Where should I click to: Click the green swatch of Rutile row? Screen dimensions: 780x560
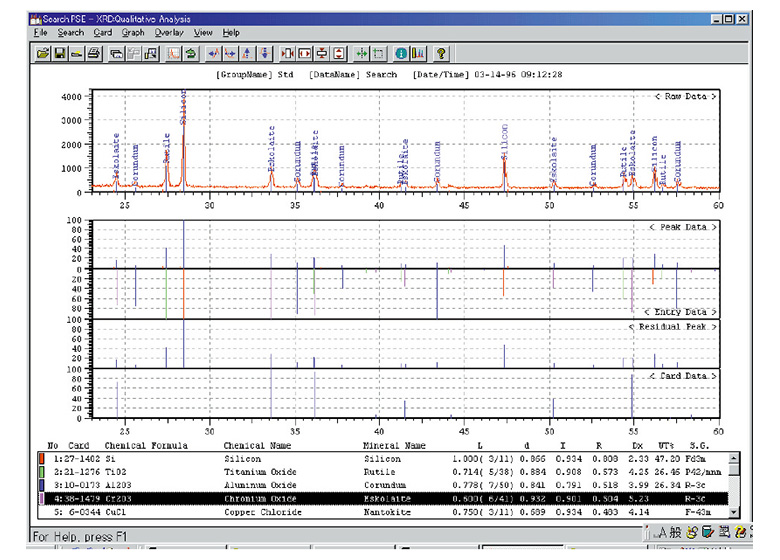[x=42, y=471]
